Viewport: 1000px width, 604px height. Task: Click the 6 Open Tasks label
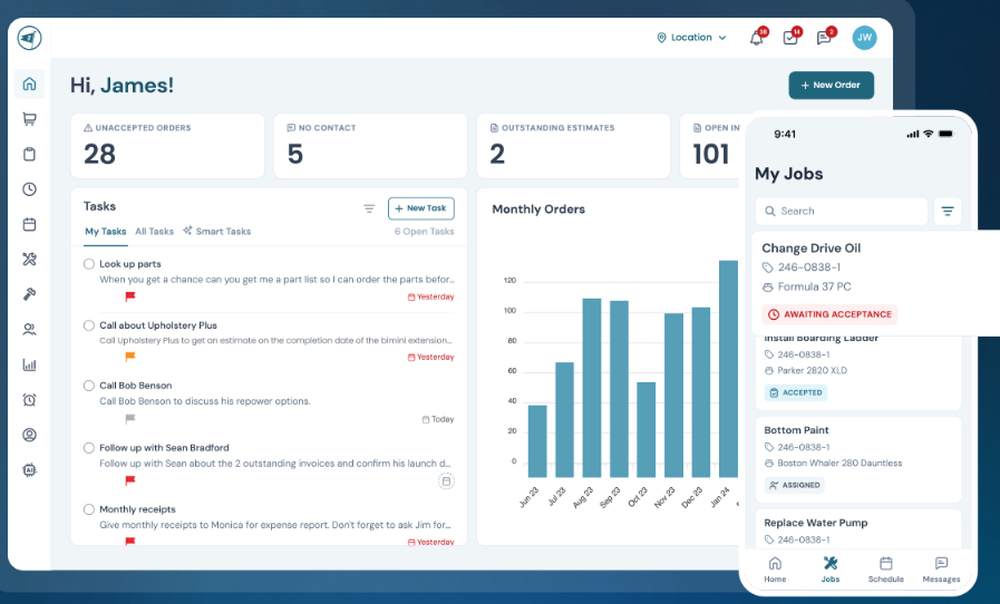424,232
